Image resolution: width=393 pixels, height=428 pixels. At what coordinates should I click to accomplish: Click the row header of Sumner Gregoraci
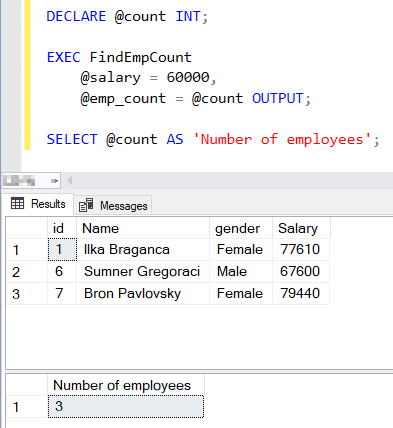click(x=27, y=272)
